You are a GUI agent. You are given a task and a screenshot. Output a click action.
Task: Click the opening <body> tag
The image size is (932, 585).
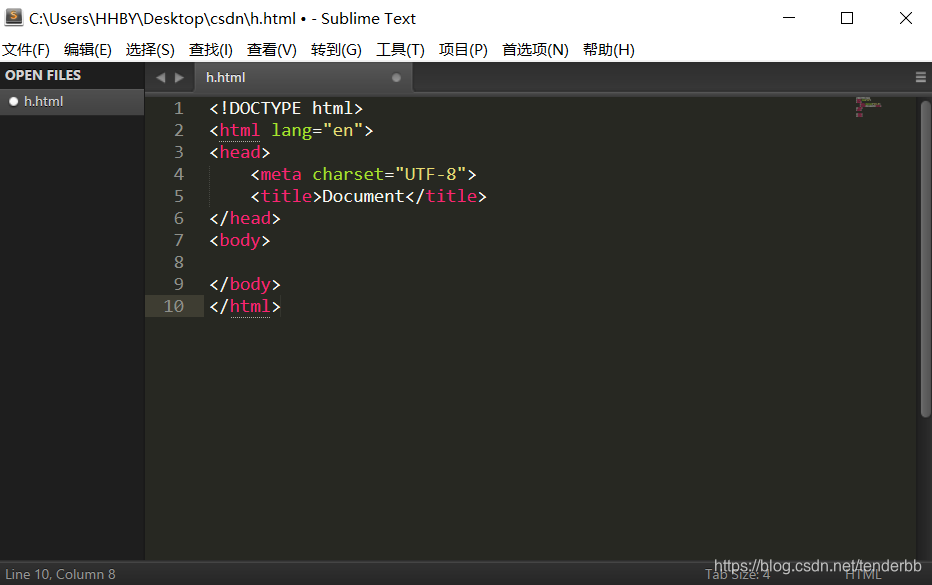click(240, 240)
